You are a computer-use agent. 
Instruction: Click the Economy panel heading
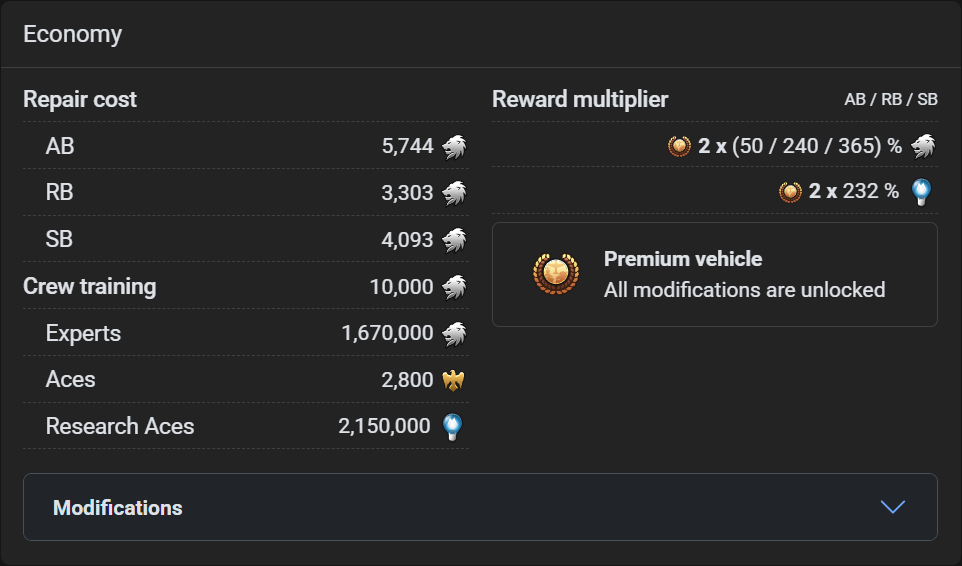pyautogui.click(x=73, y=34)
